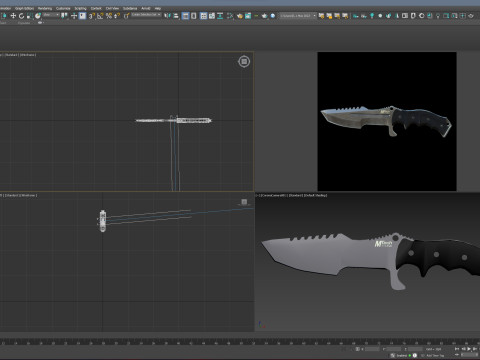The image size is (480, 360).
Task: Select the Move tool in toolbar
Action: [13, 16]
